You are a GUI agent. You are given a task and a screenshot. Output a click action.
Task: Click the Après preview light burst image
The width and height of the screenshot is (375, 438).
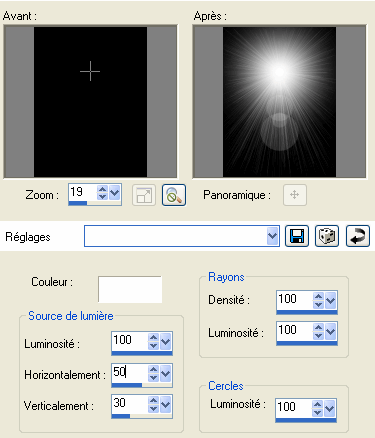tap(279, 102)
